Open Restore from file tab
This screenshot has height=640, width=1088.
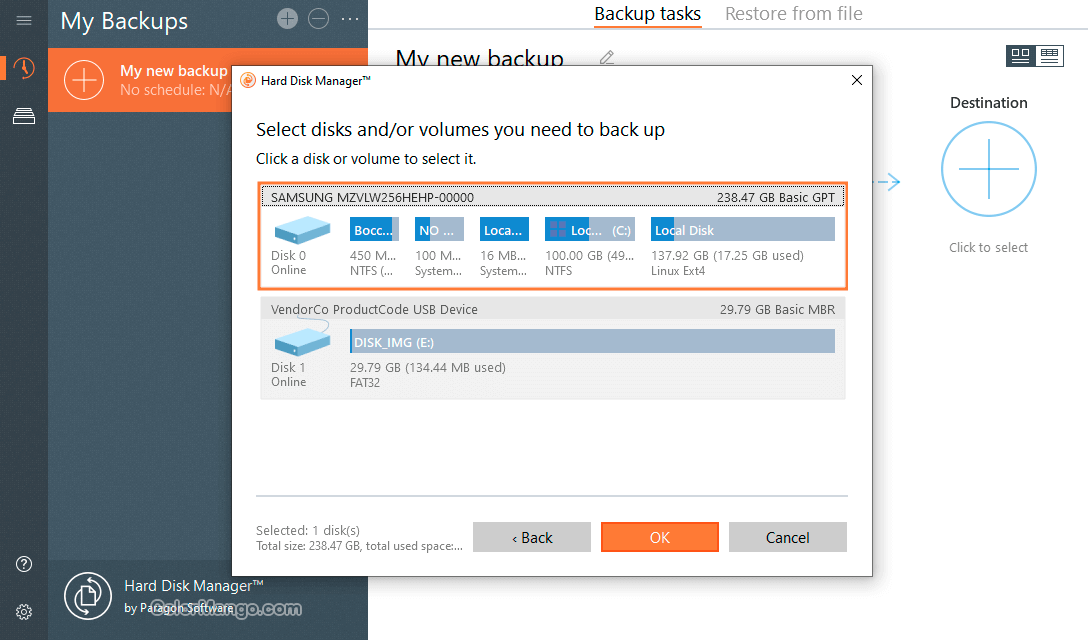pyautogui.click(x=793, y=14)
